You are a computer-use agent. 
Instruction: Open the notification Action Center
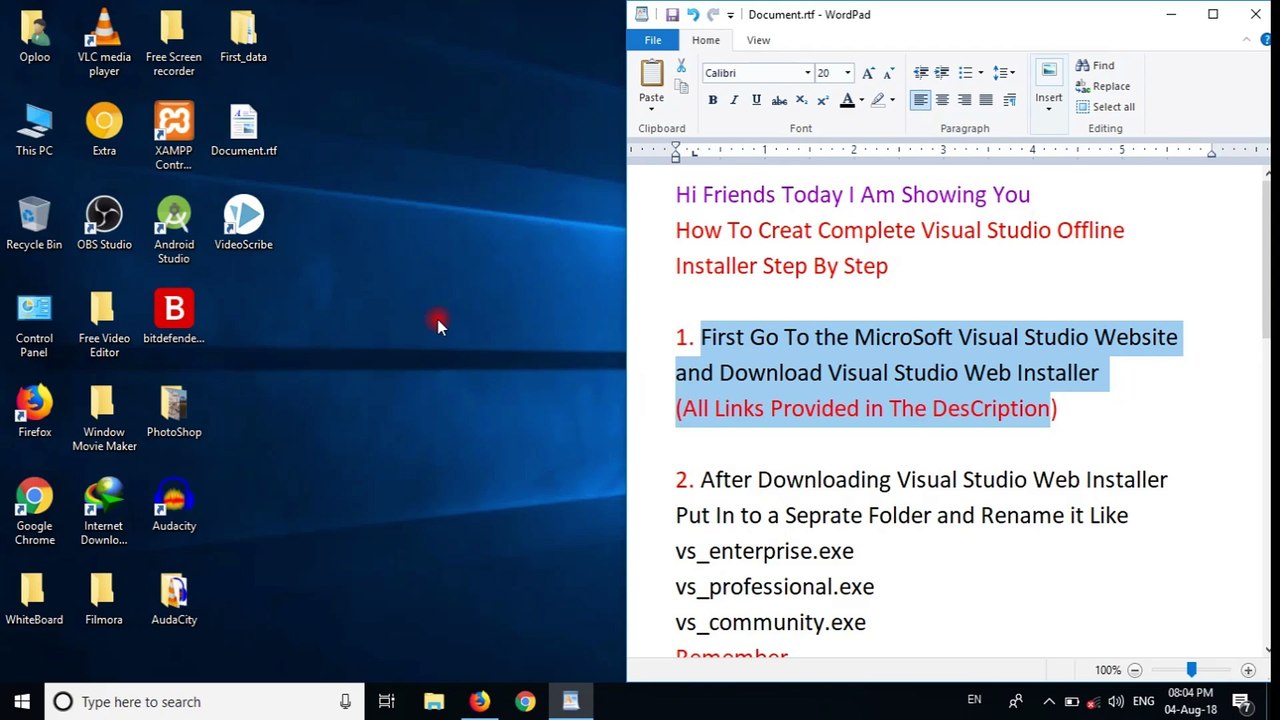pos(1241,702)
